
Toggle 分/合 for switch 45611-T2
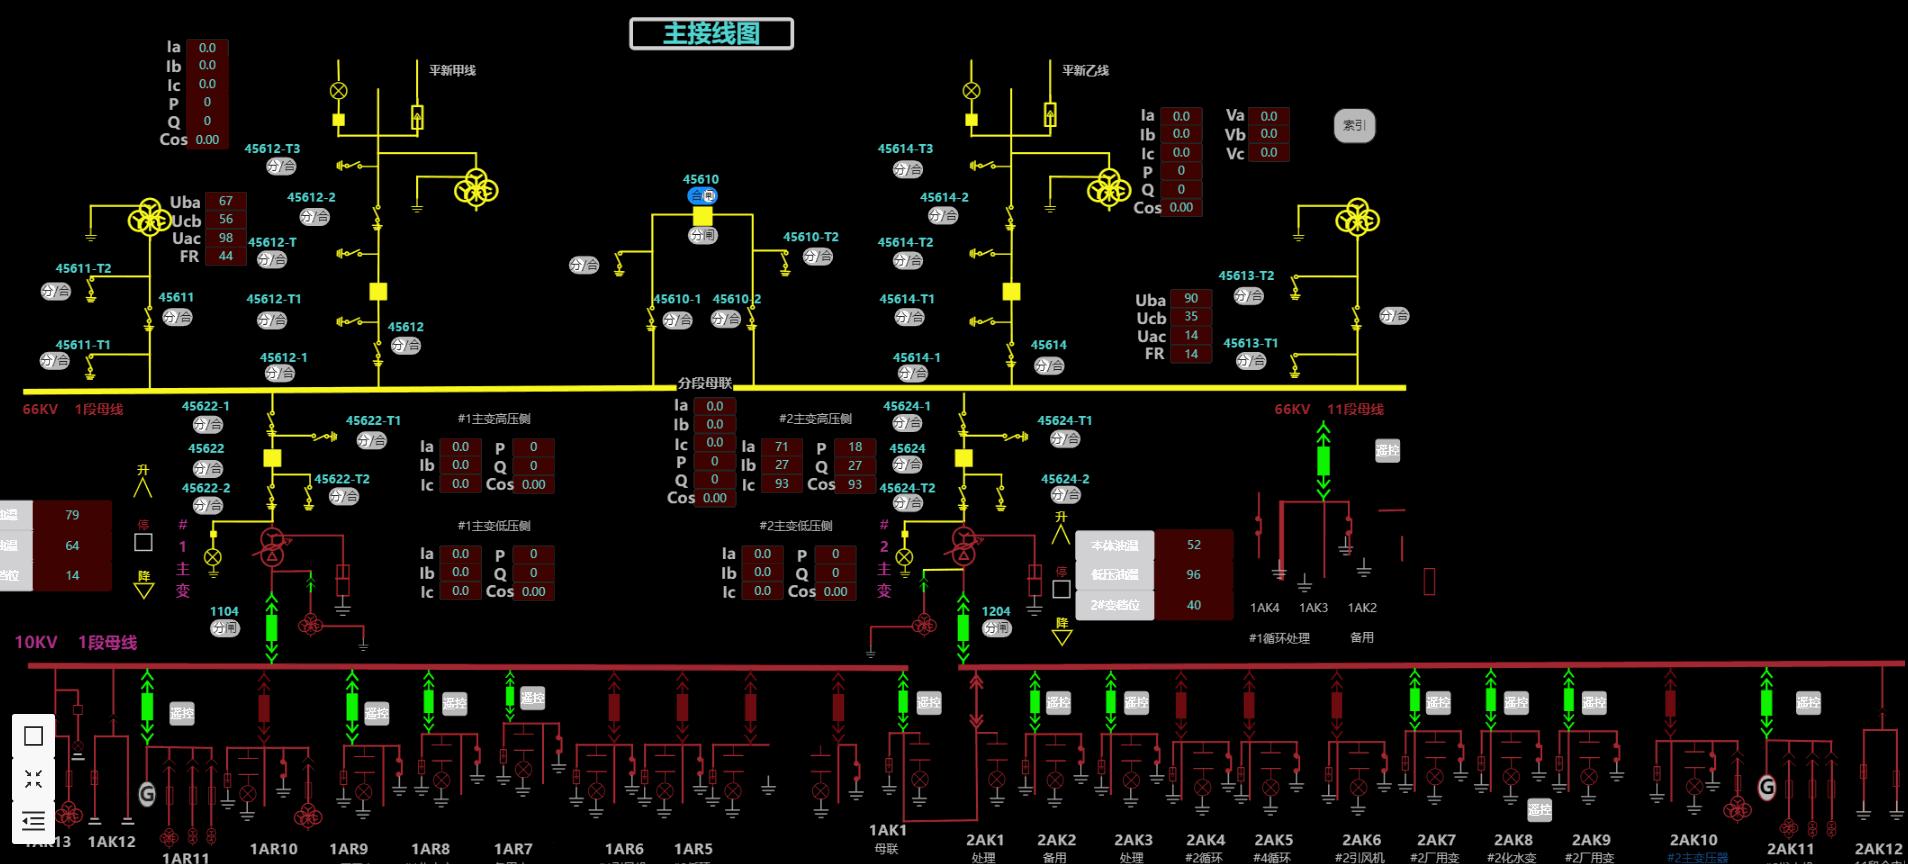pos(56,291)
